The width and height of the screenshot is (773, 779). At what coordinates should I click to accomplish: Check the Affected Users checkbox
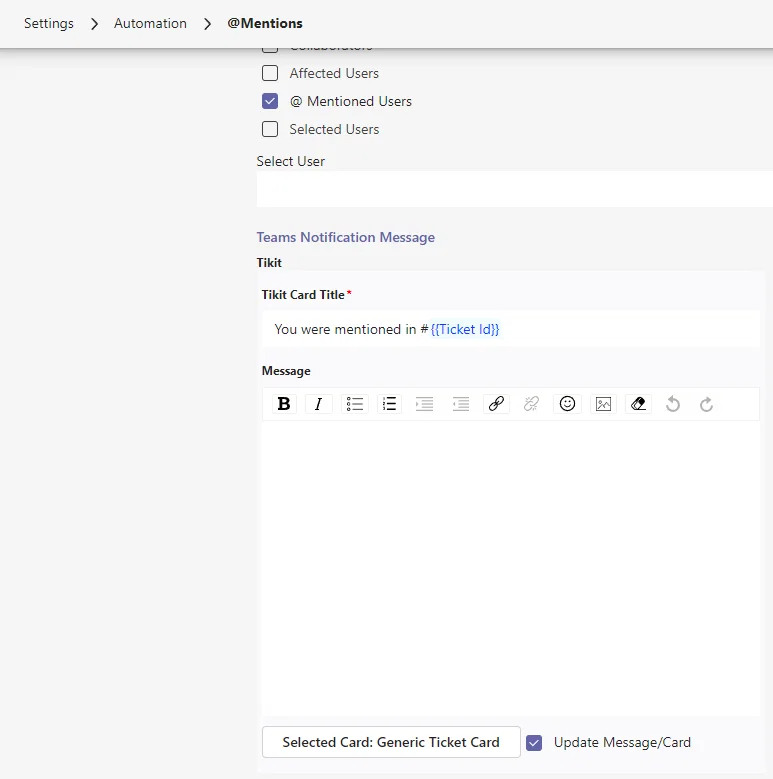tap(270, 73)
